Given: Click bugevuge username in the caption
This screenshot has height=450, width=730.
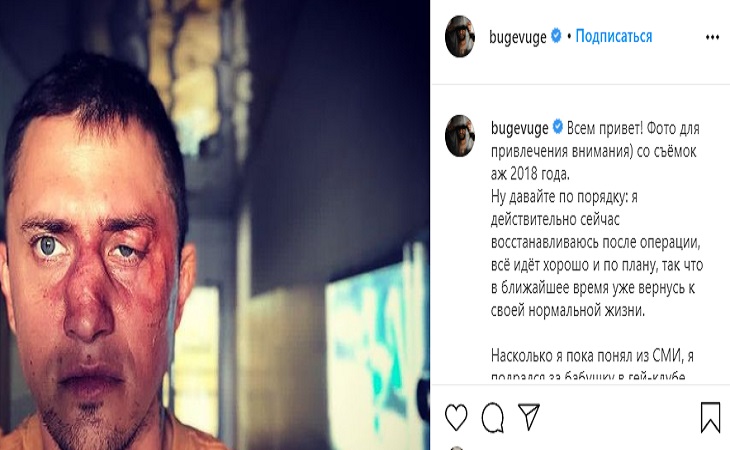Looking at the screenshot, I should click(x=520, y=128).
